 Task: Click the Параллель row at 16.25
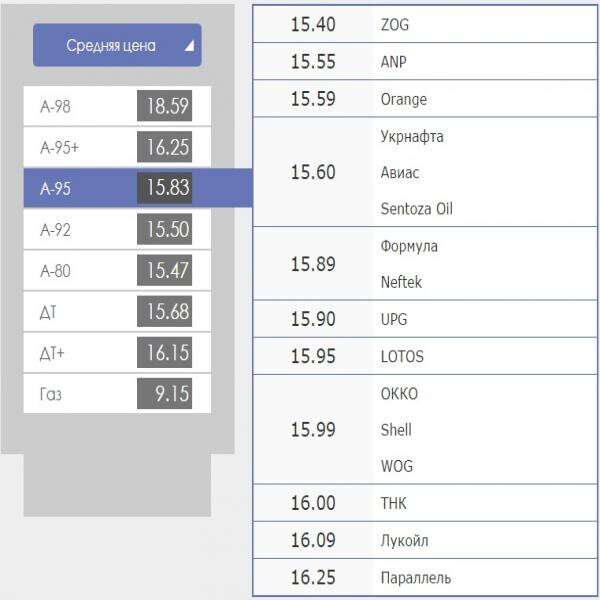pos(425,577)
